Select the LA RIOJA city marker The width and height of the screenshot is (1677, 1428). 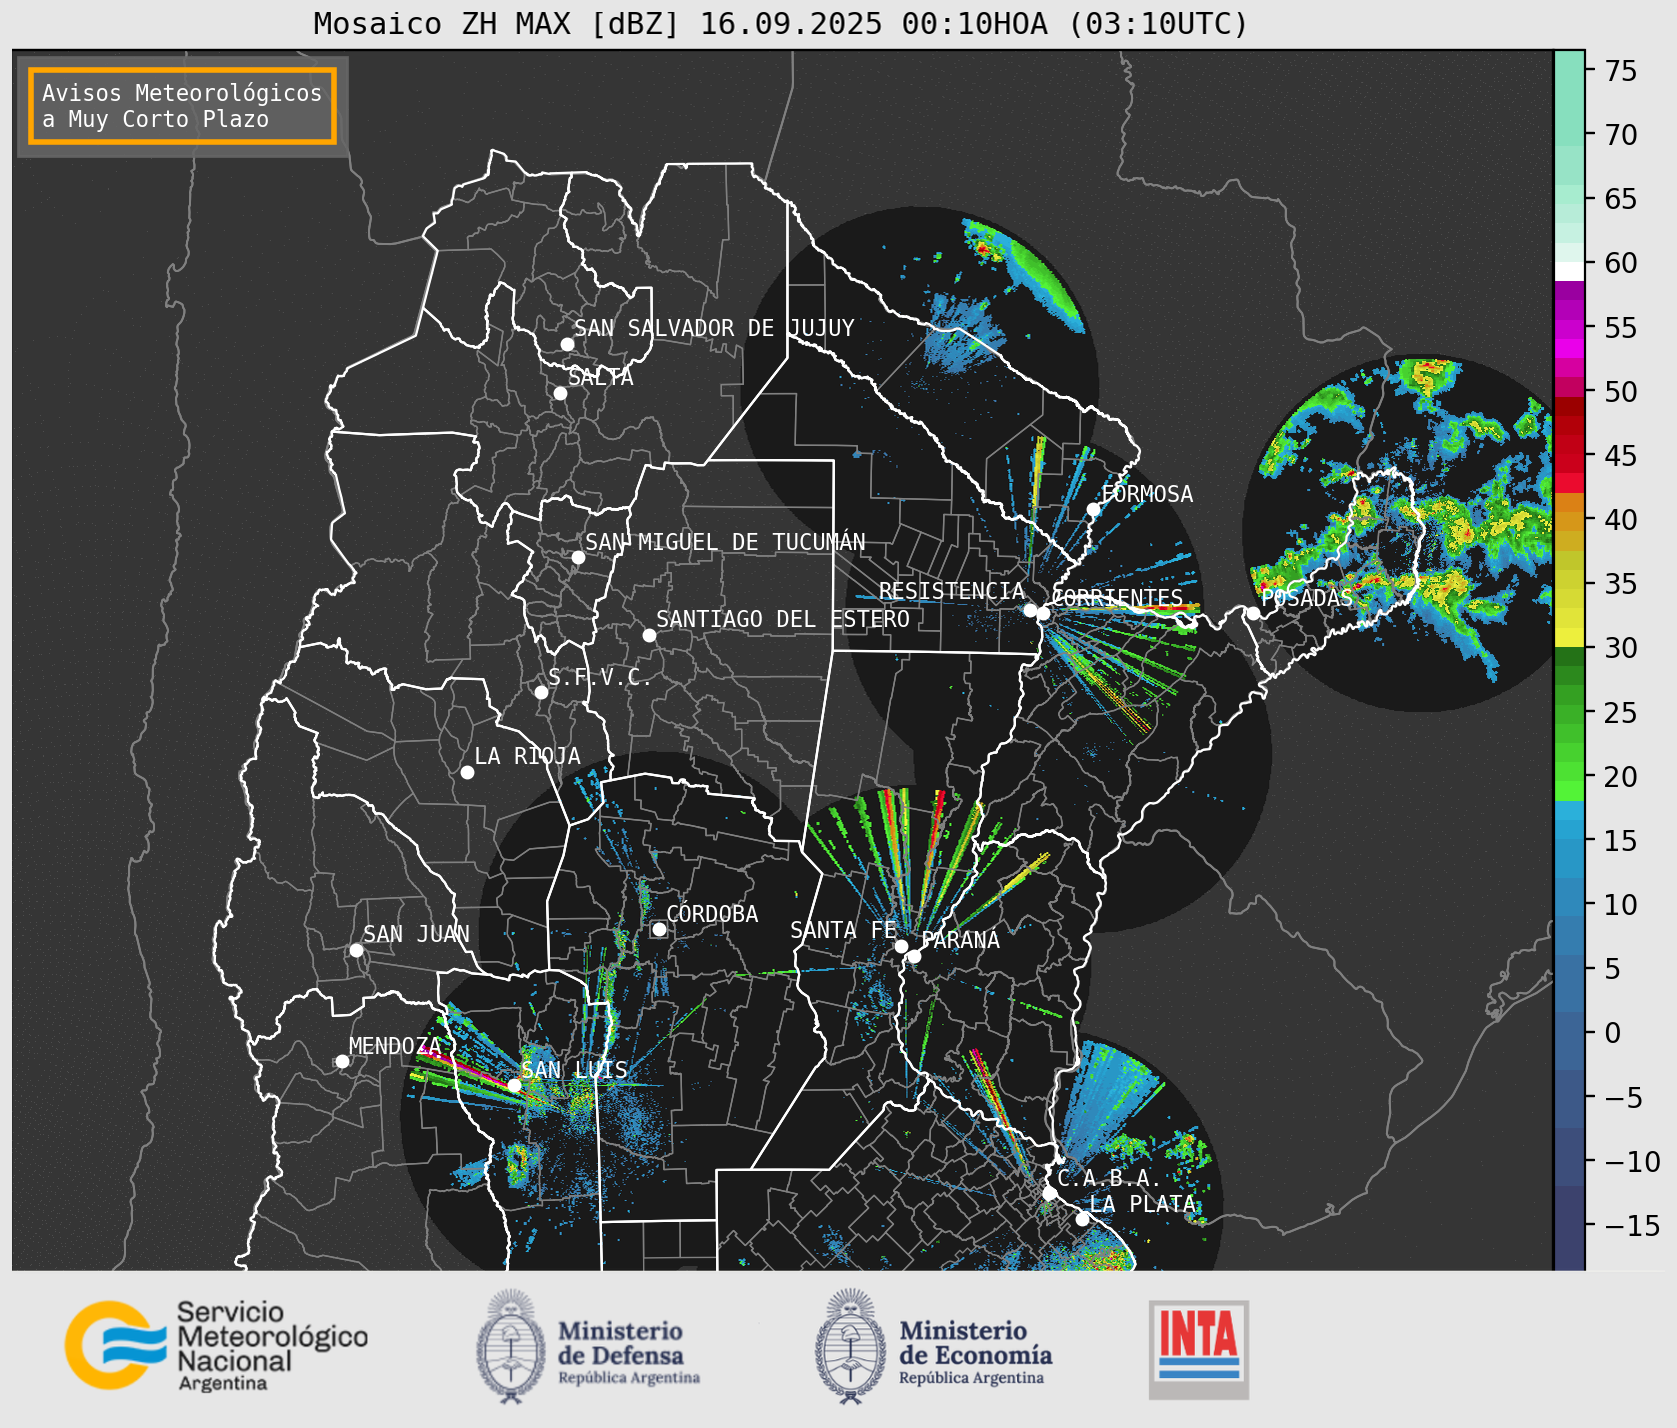click(467, 772)
